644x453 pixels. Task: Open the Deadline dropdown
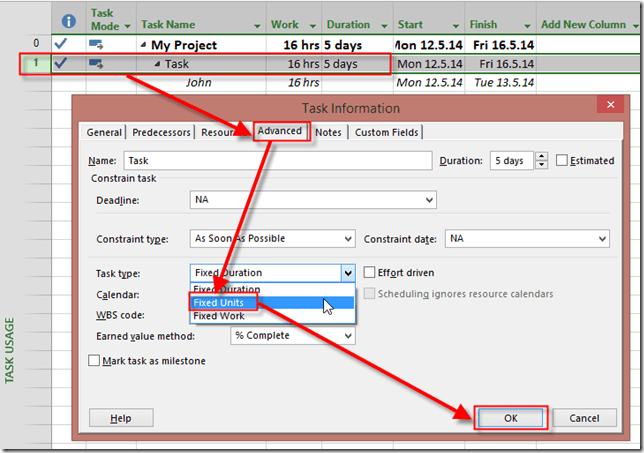tap(427, 200)
